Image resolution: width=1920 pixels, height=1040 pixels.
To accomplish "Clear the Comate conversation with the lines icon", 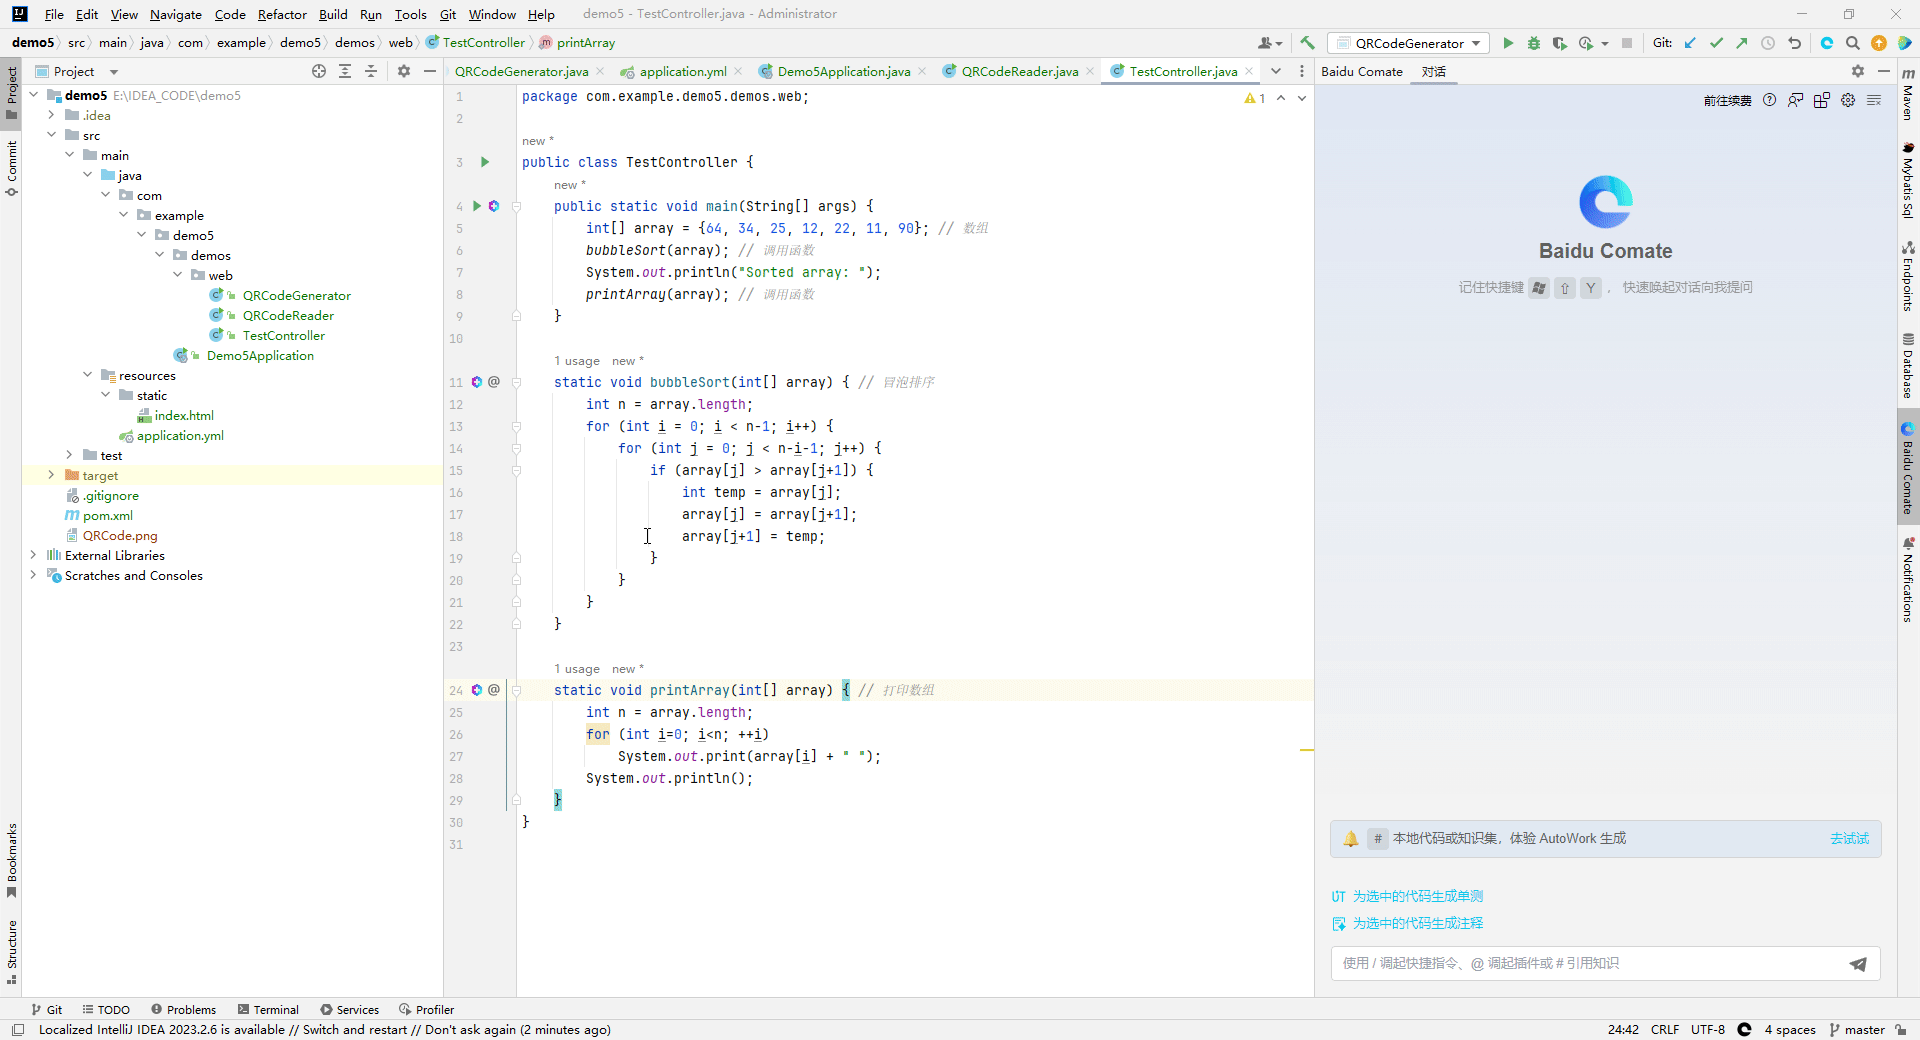I will [1874, 100].
